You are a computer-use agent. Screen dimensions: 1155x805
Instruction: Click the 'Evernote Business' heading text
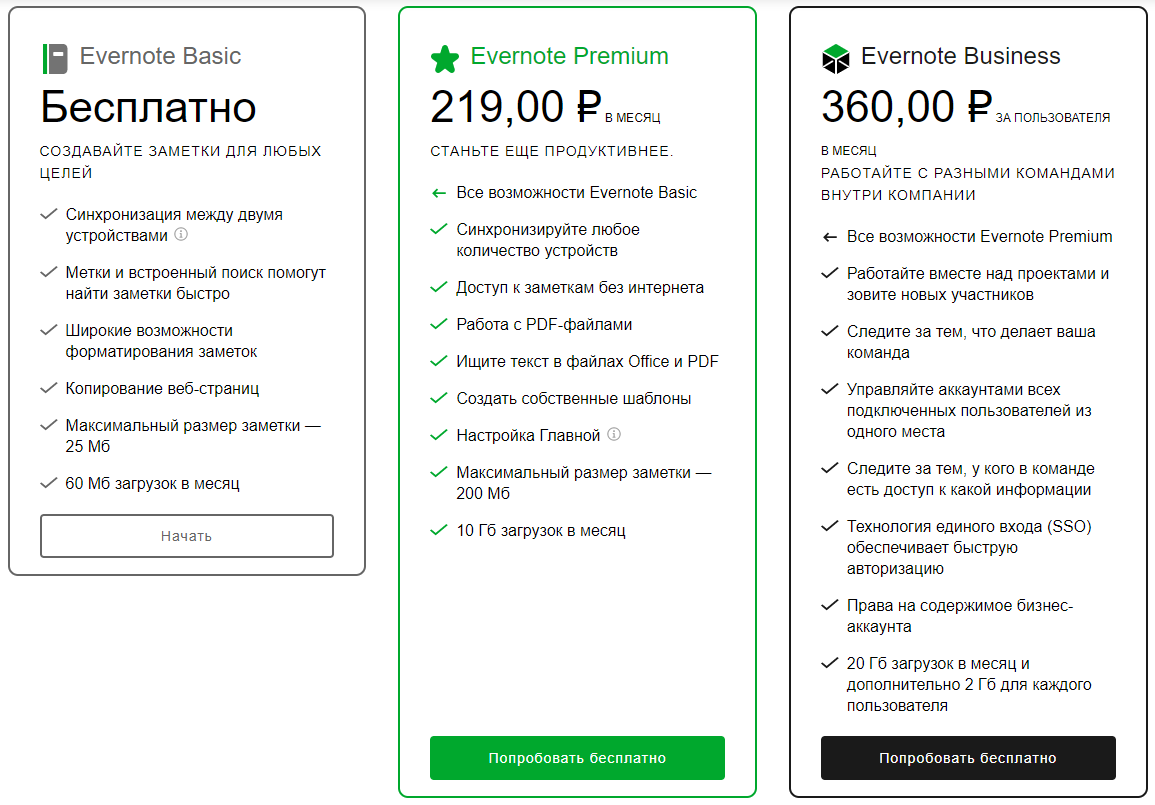tap(960, 57)
